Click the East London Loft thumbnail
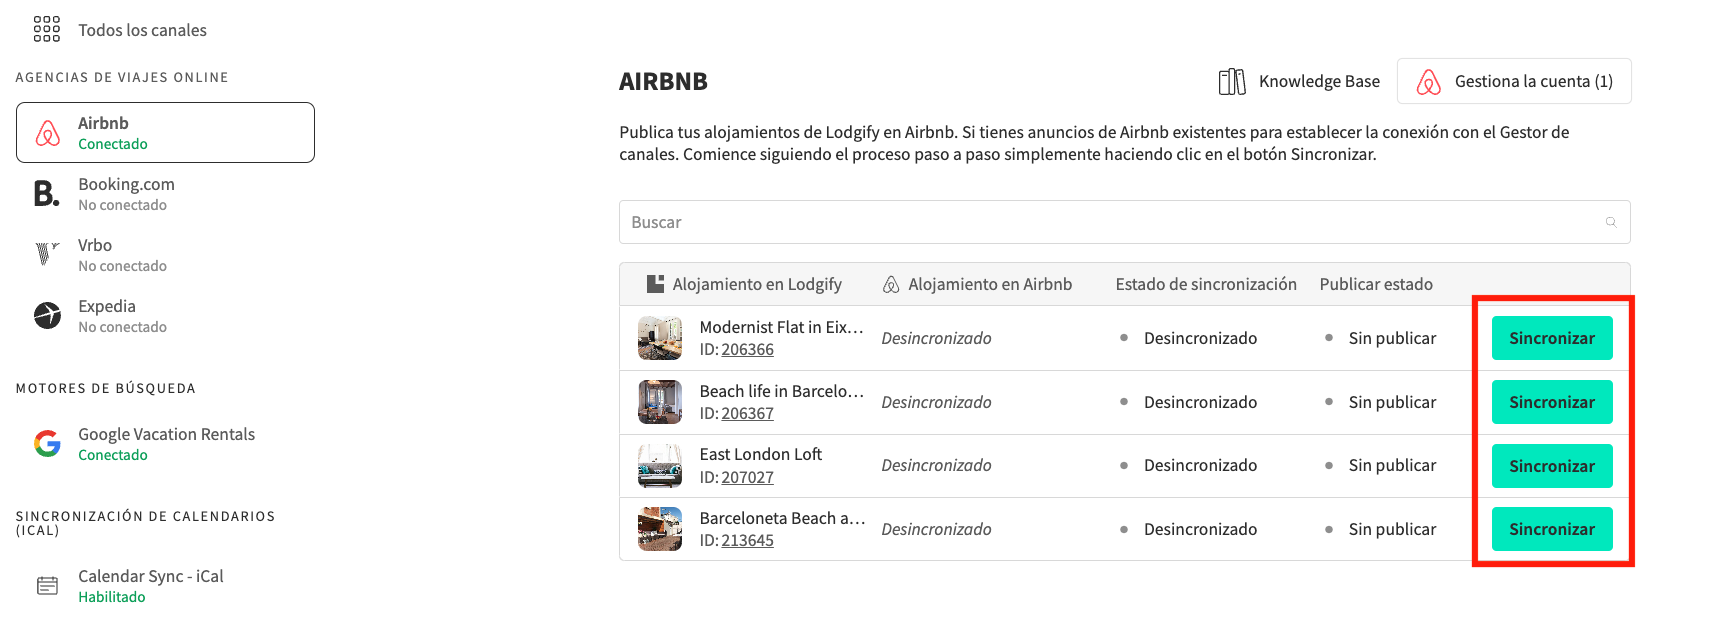Screen dimensions: 1734x623 [660, 466]
